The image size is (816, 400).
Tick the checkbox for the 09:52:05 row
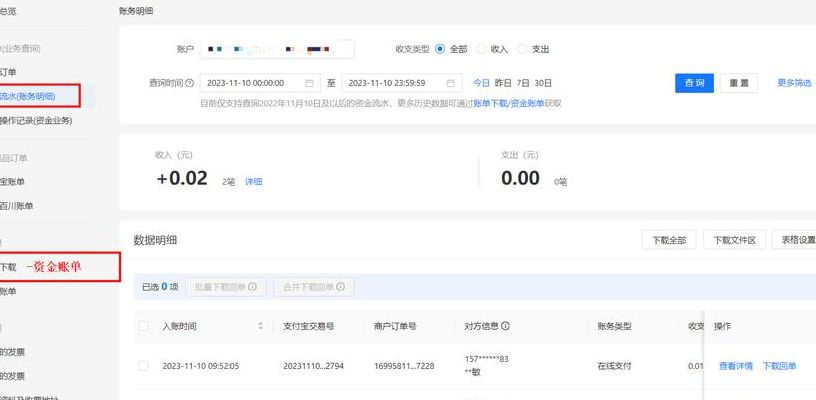click(x=143, y=366)
